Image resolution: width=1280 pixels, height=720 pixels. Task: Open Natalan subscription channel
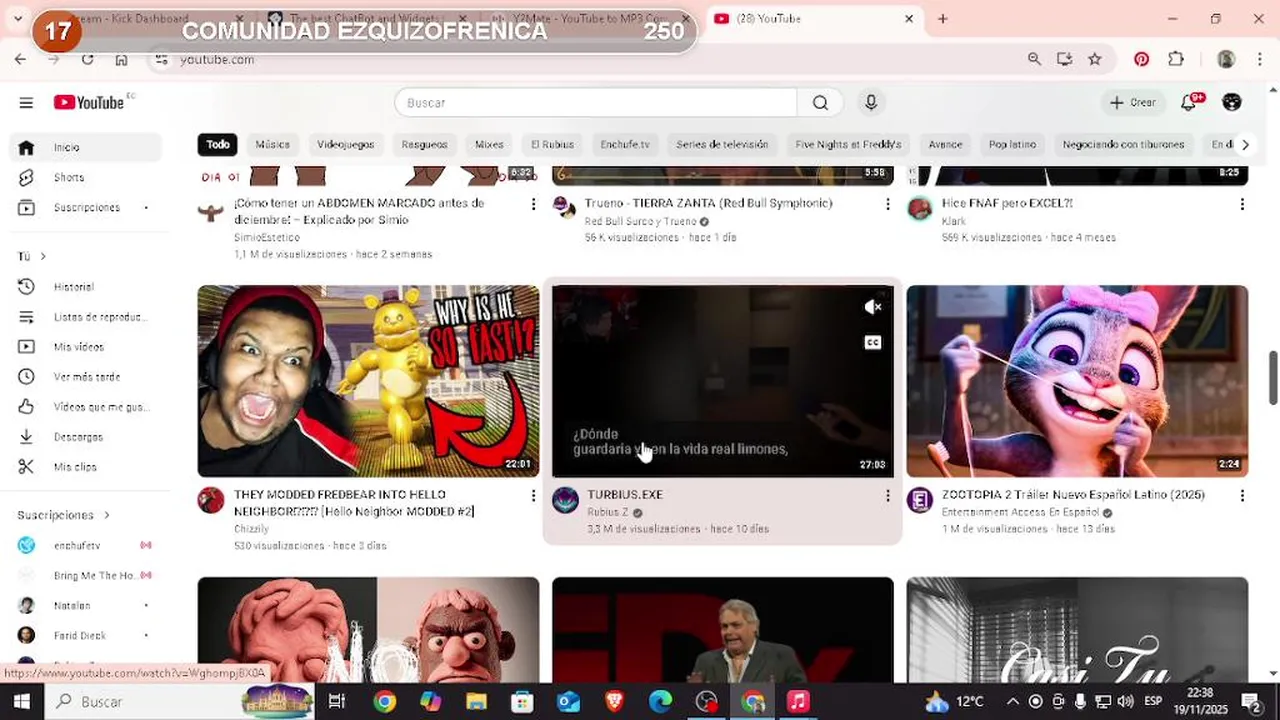click(85, 605)
